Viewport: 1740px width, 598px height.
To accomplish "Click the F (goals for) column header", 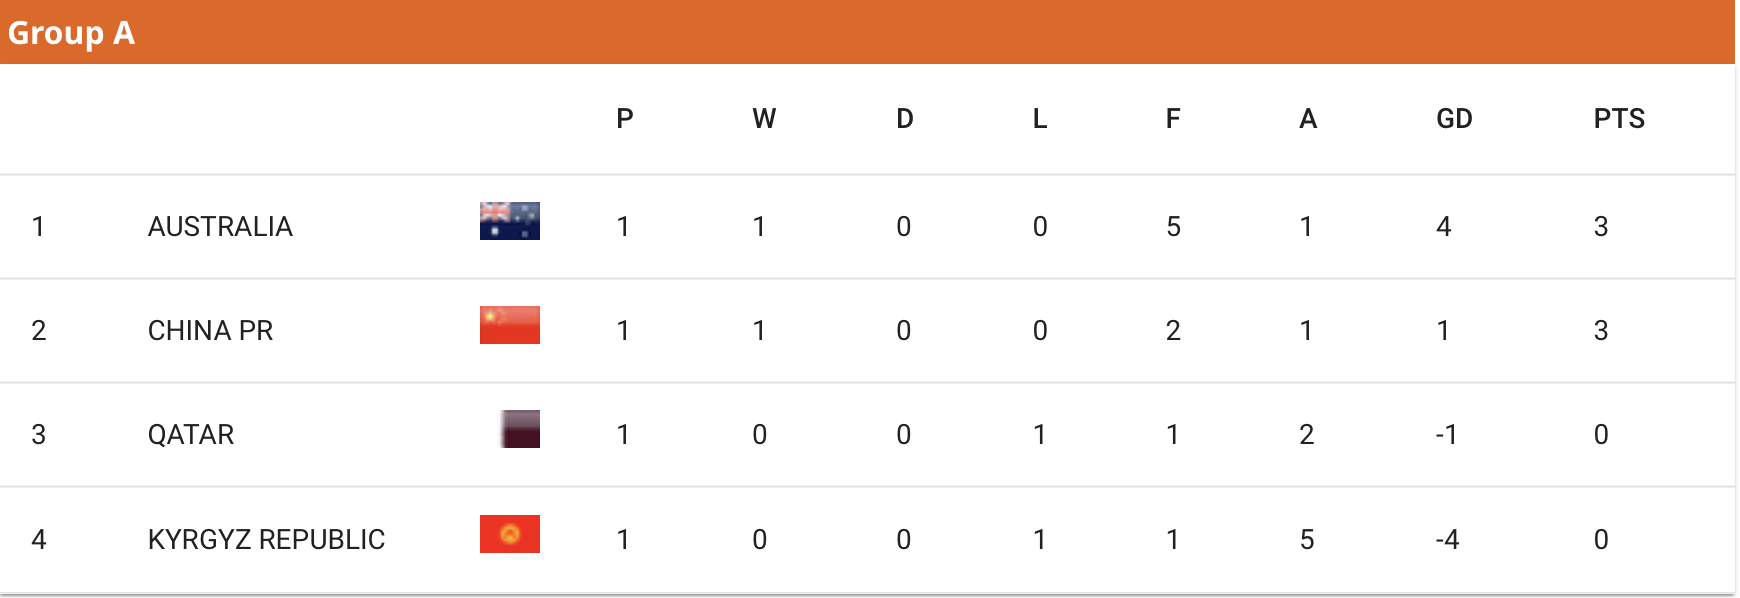I will [1173, 119].
